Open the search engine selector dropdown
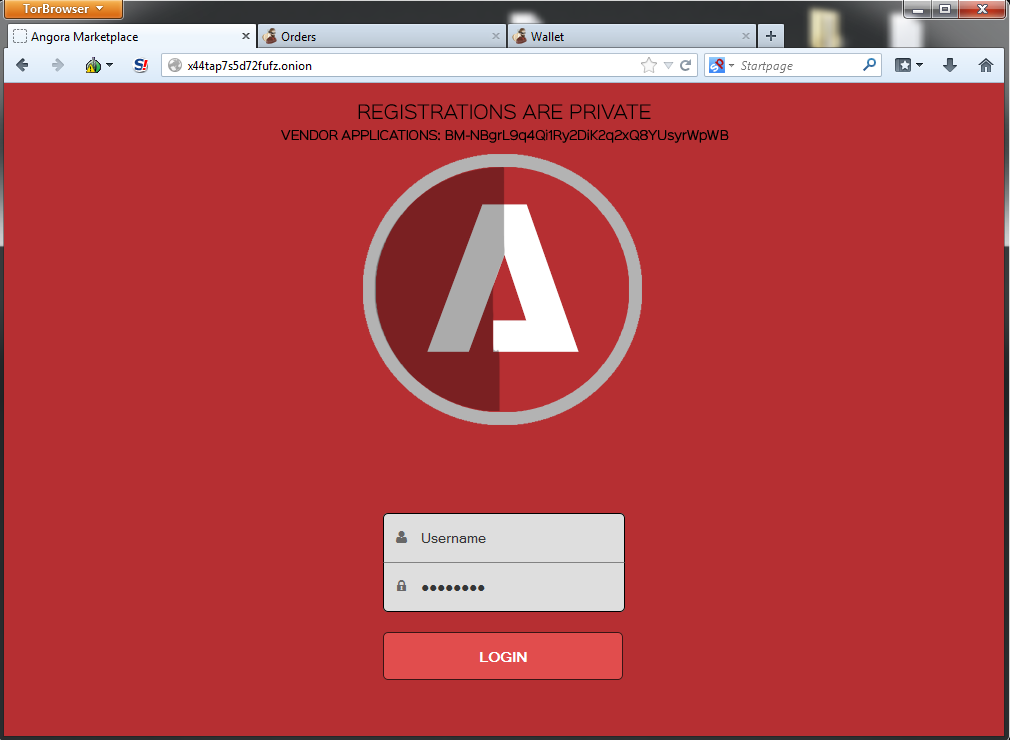The image size is (1010, 740). point(731,66)
